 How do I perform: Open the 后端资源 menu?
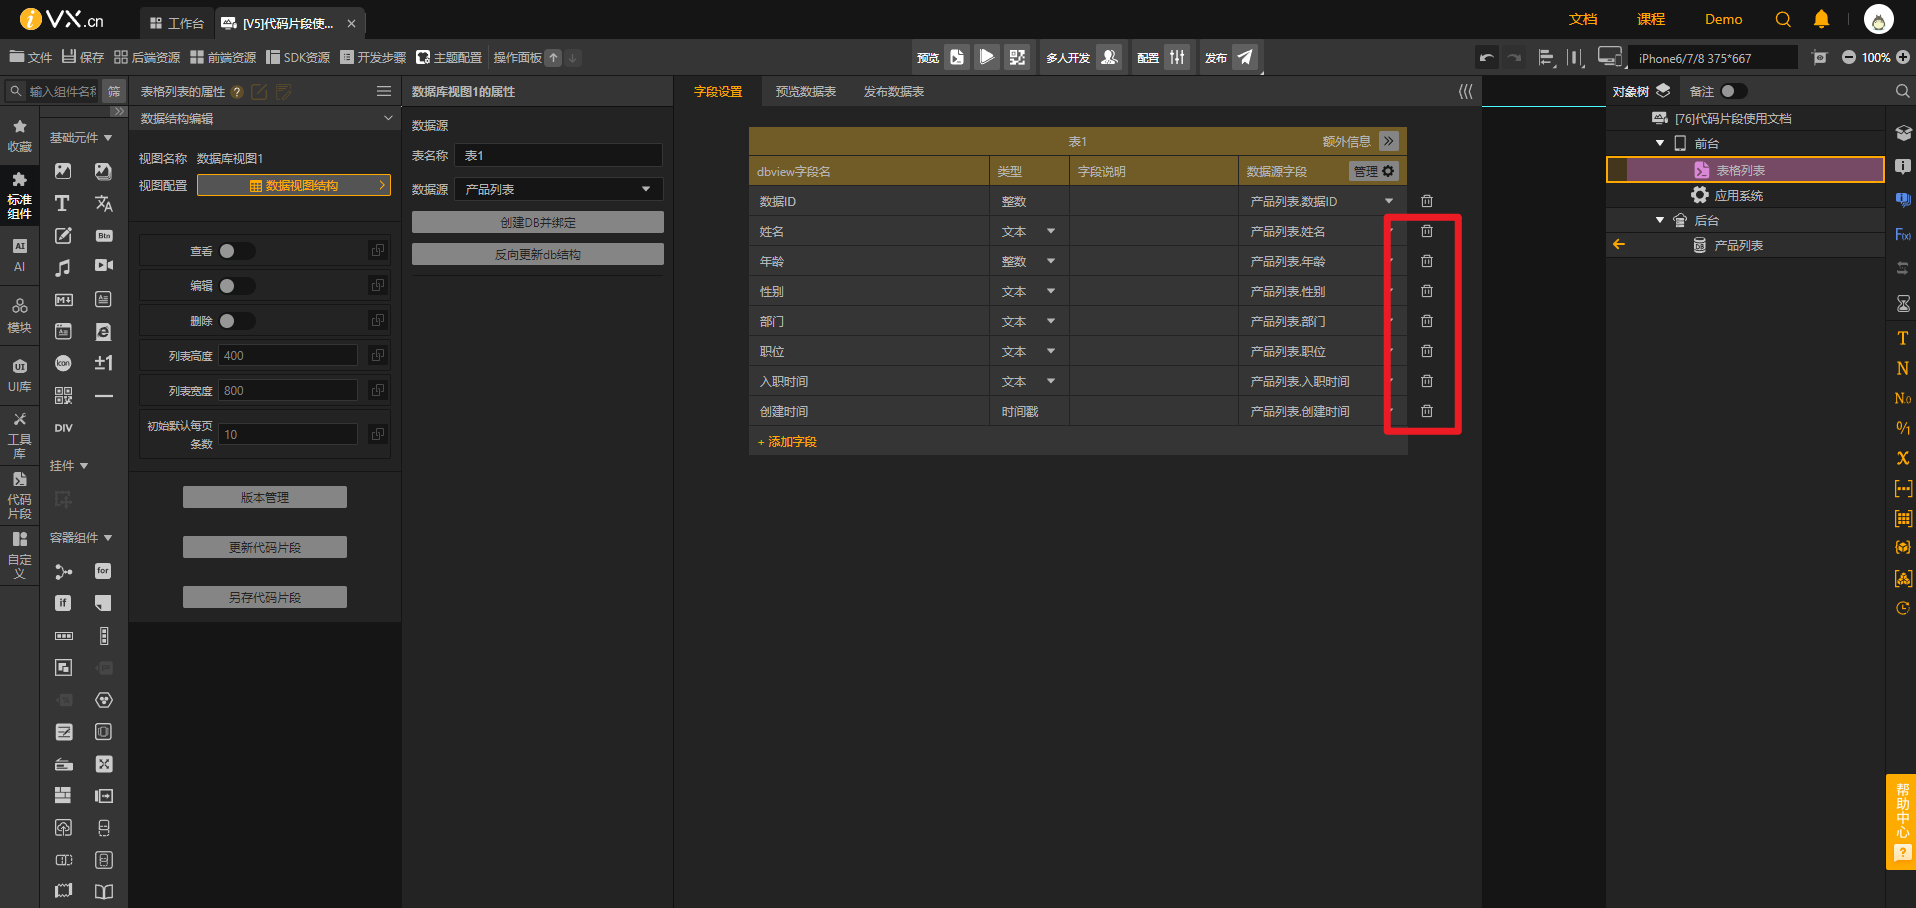tap(147, 57)
